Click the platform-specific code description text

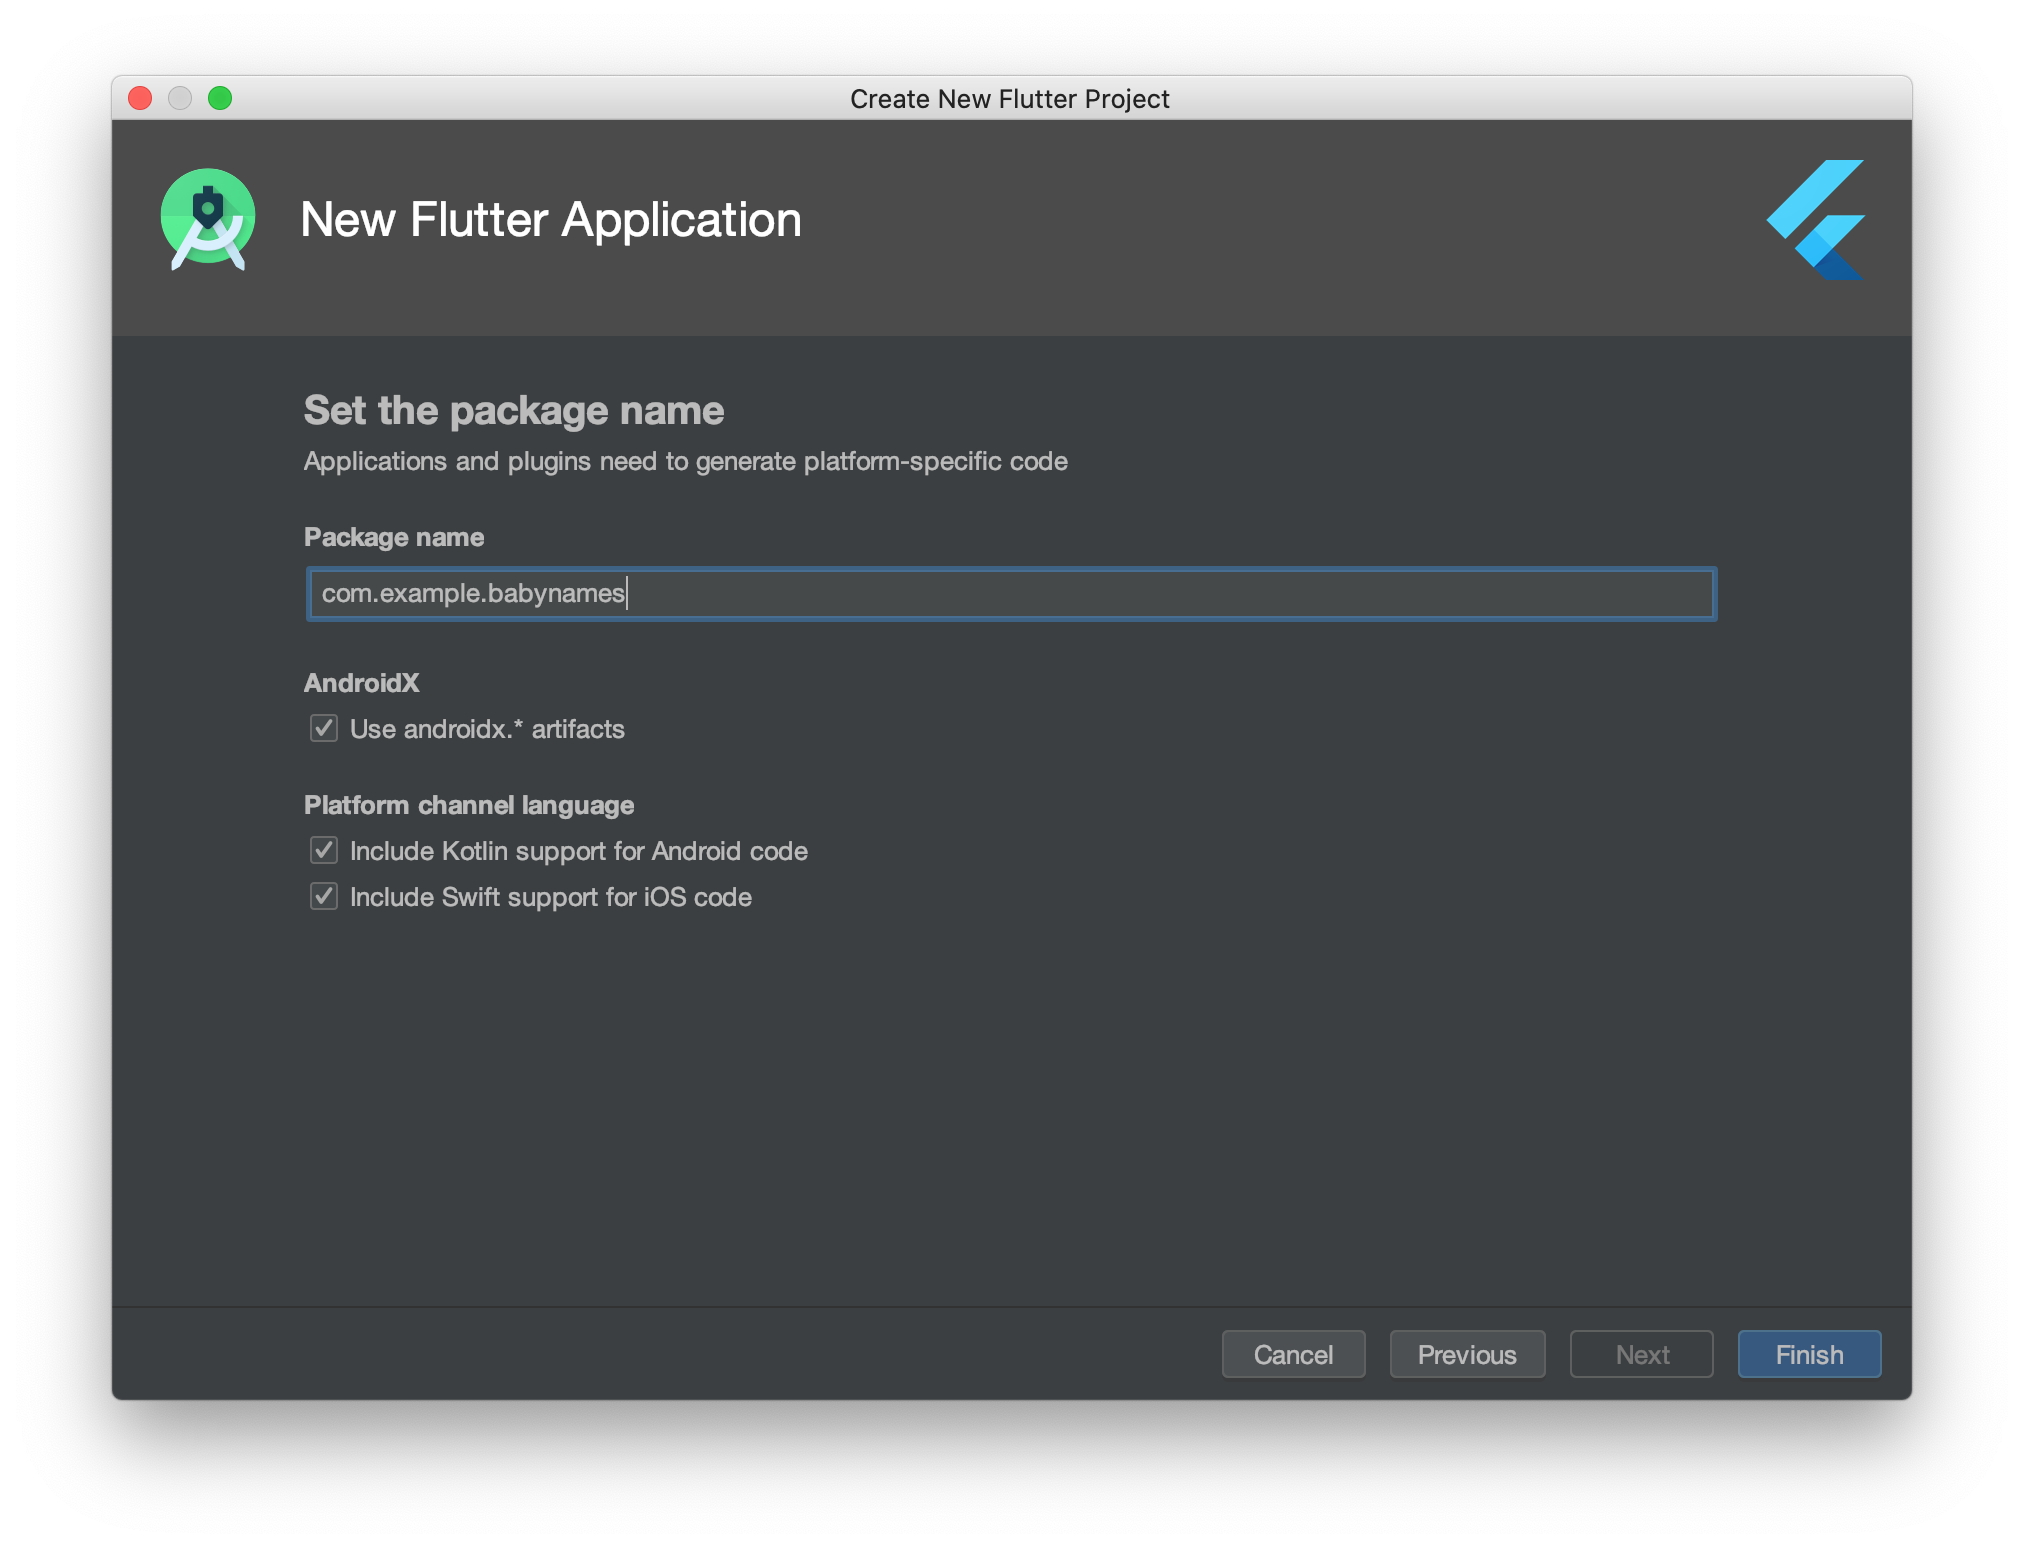point(686,461)
